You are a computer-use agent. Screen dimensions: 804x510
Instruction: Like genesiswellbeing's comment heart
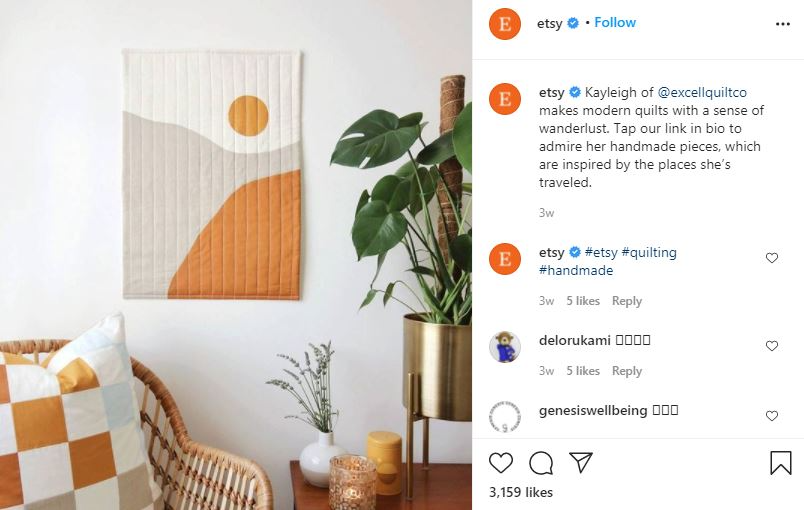click(772, 416)
